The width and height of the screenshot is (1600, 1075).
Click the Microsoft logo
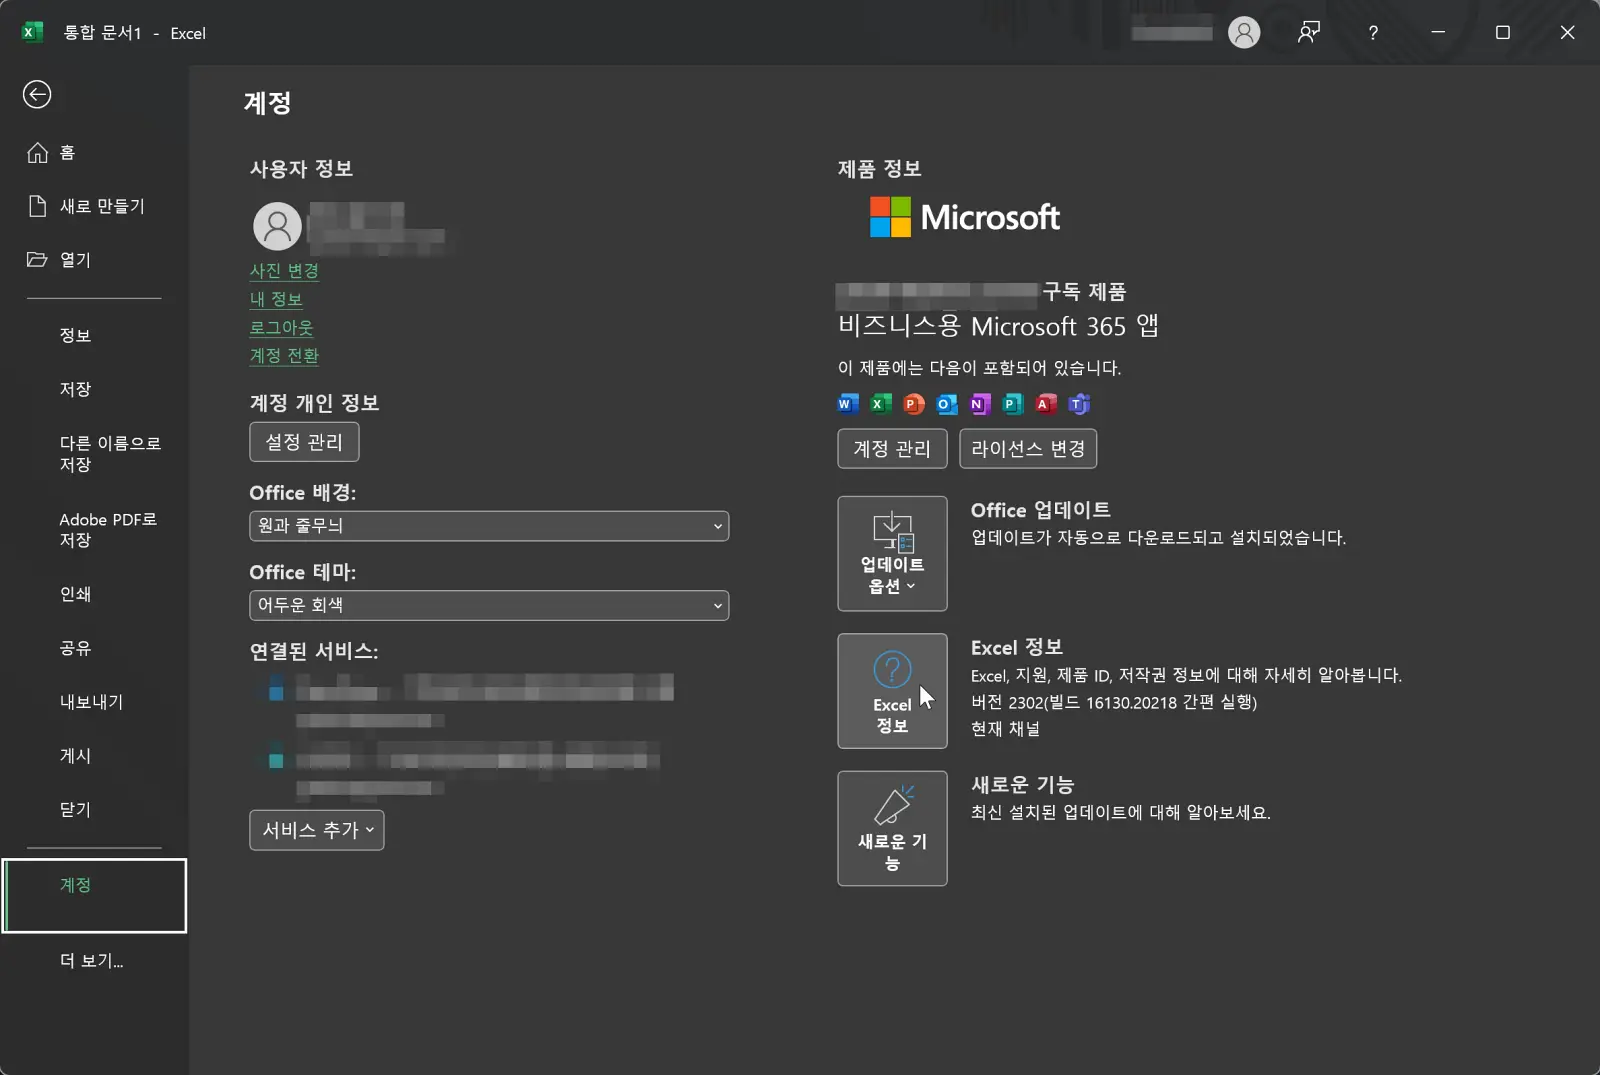[x=965, y=217]
